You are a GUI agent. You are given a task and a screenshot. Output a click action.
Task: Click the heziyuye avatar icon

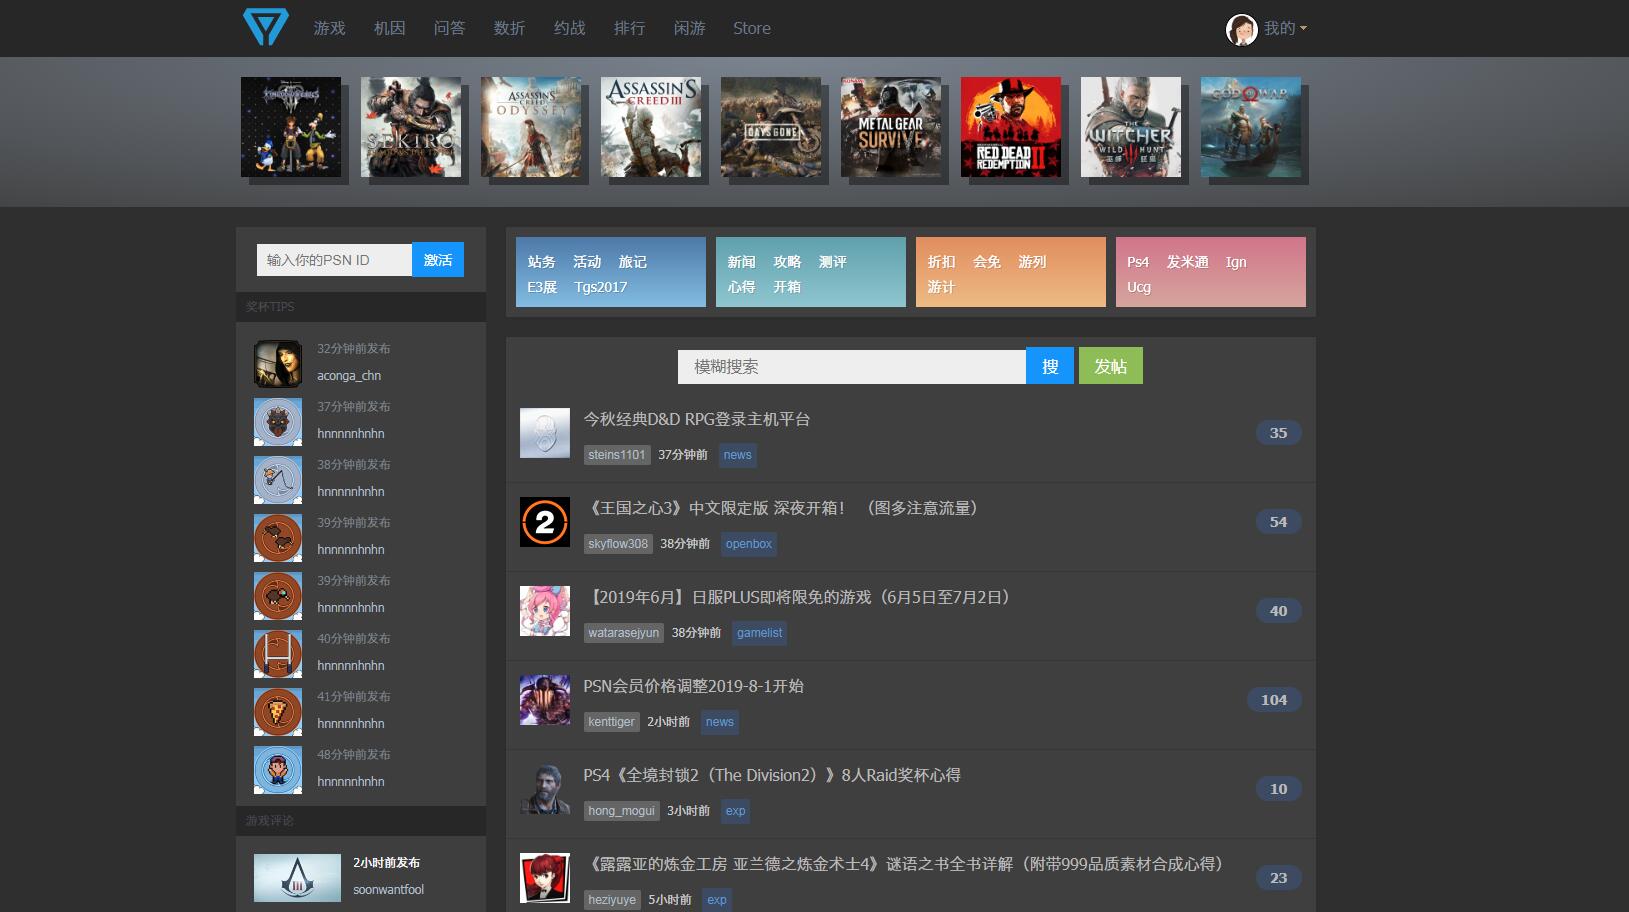click(545, 878)
